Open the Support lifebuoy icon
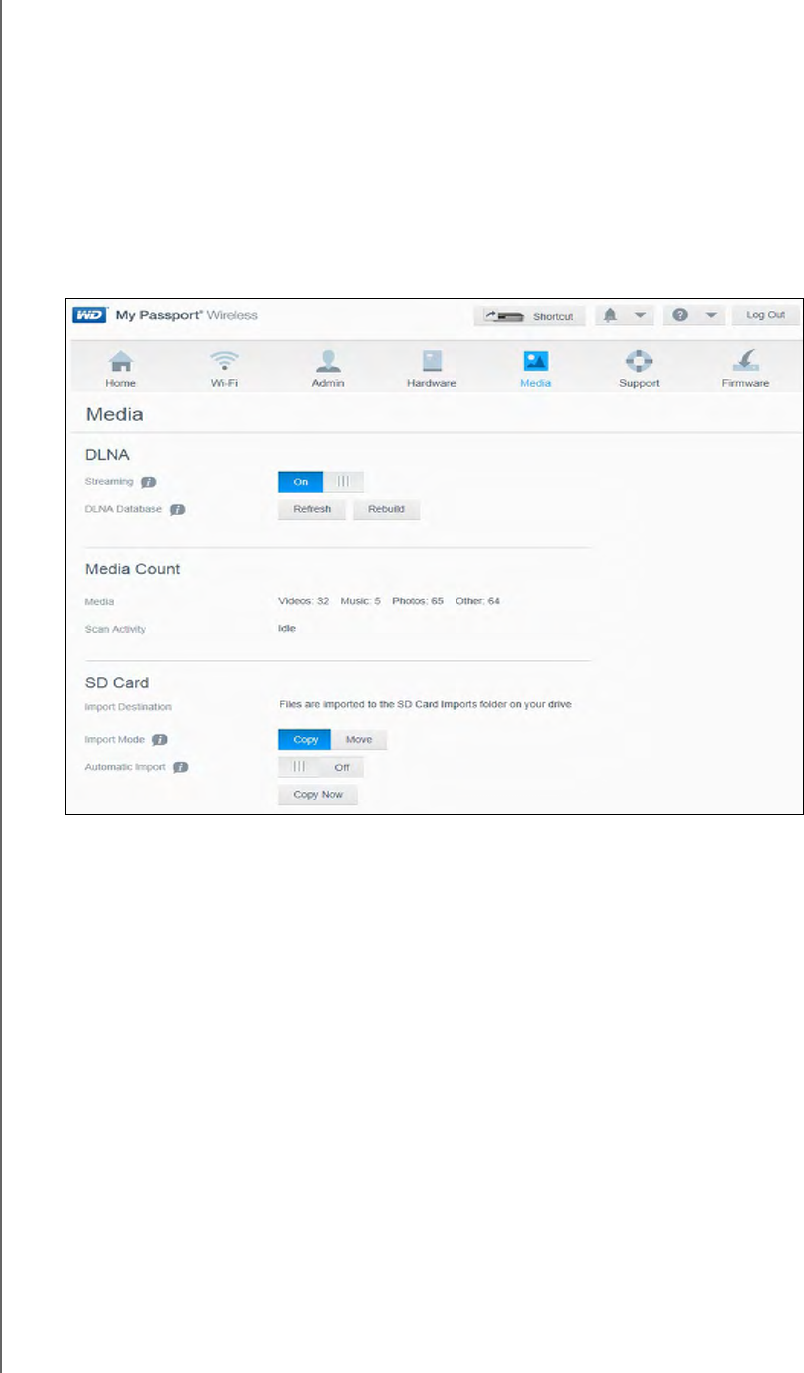The height and width of the screenshot is (1373, 804). (639, 360)
